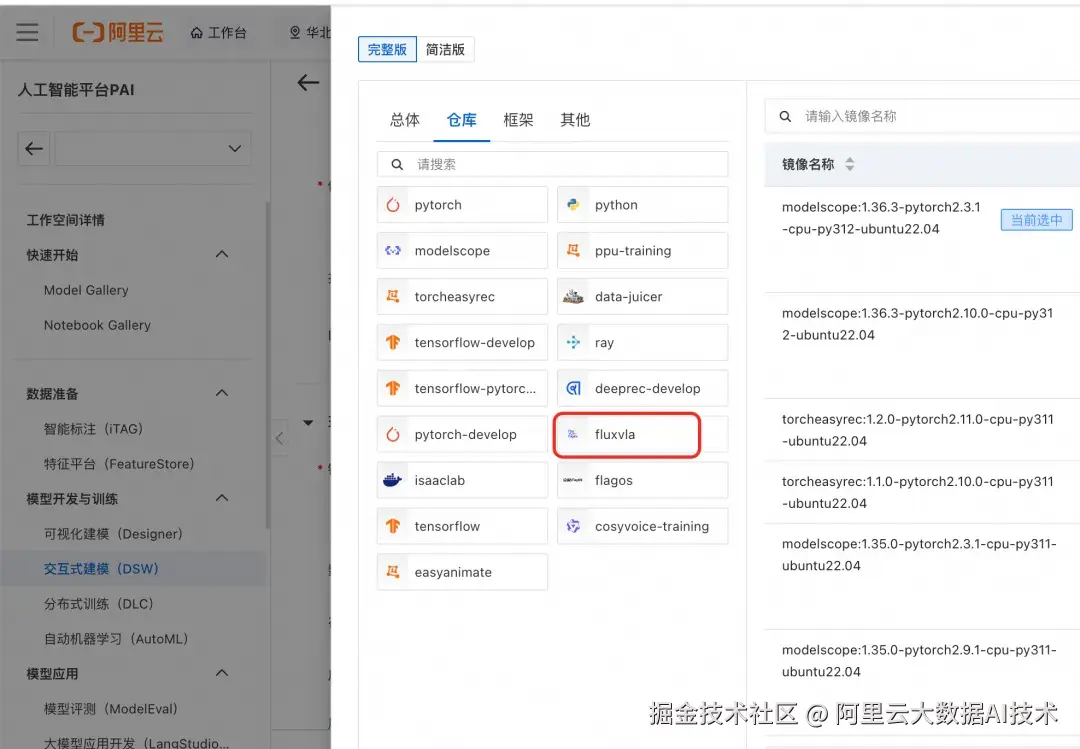Viewport: 1080px width, 749px height.
Task: Open the hamburger menu icon
Action: [27, 32]
